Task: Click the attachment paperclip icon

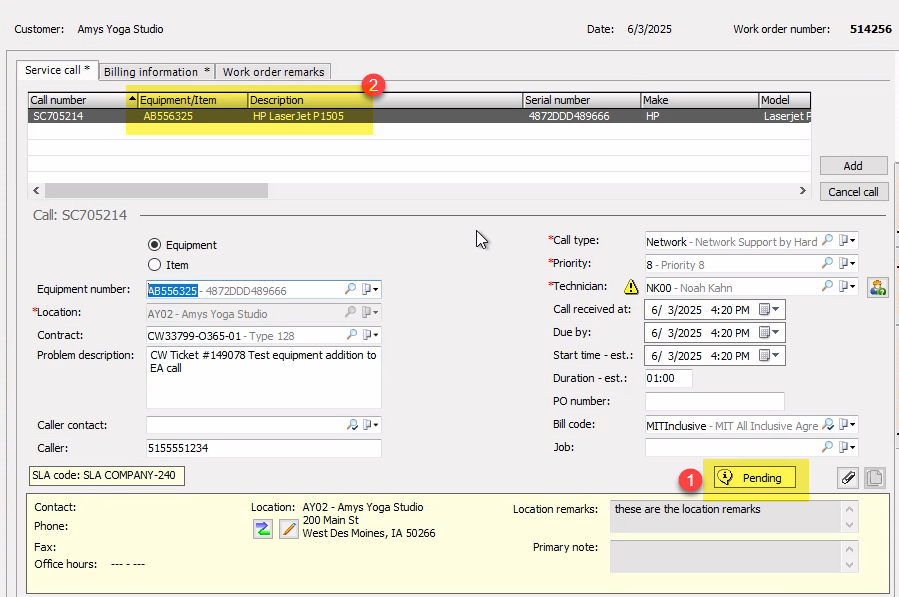Action: point(848,478)
